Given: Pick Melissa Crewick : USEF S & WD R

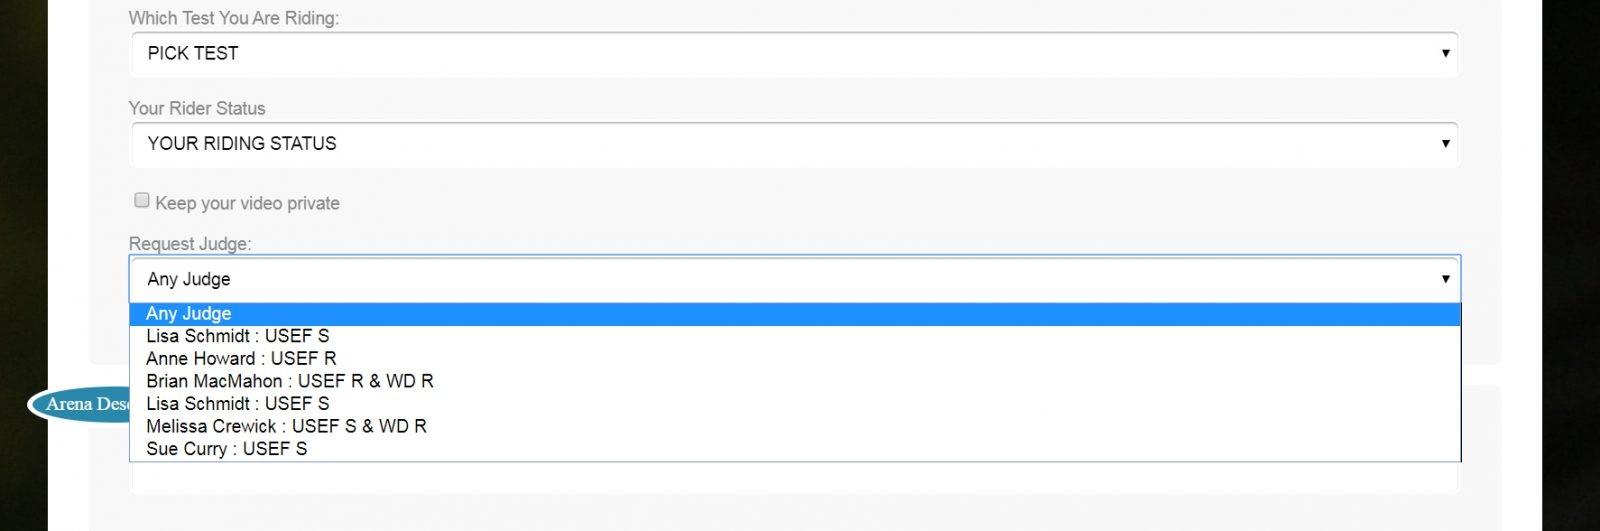Looking at the screenshot, I should 286,426.
